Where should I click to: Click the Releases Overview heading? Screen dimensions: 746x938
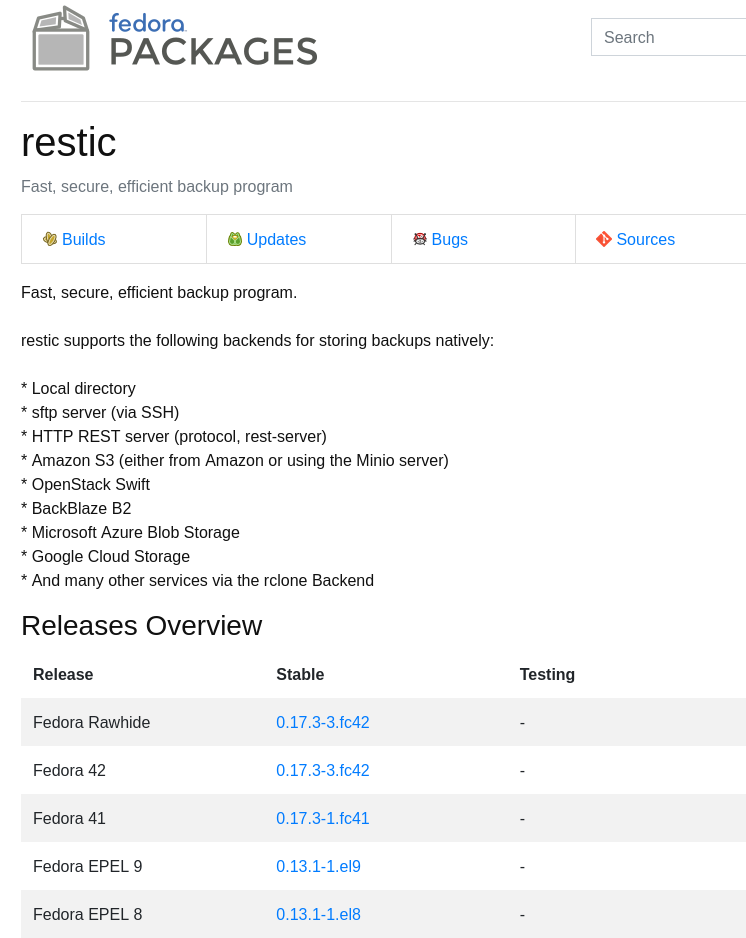(x=142, y=626)
